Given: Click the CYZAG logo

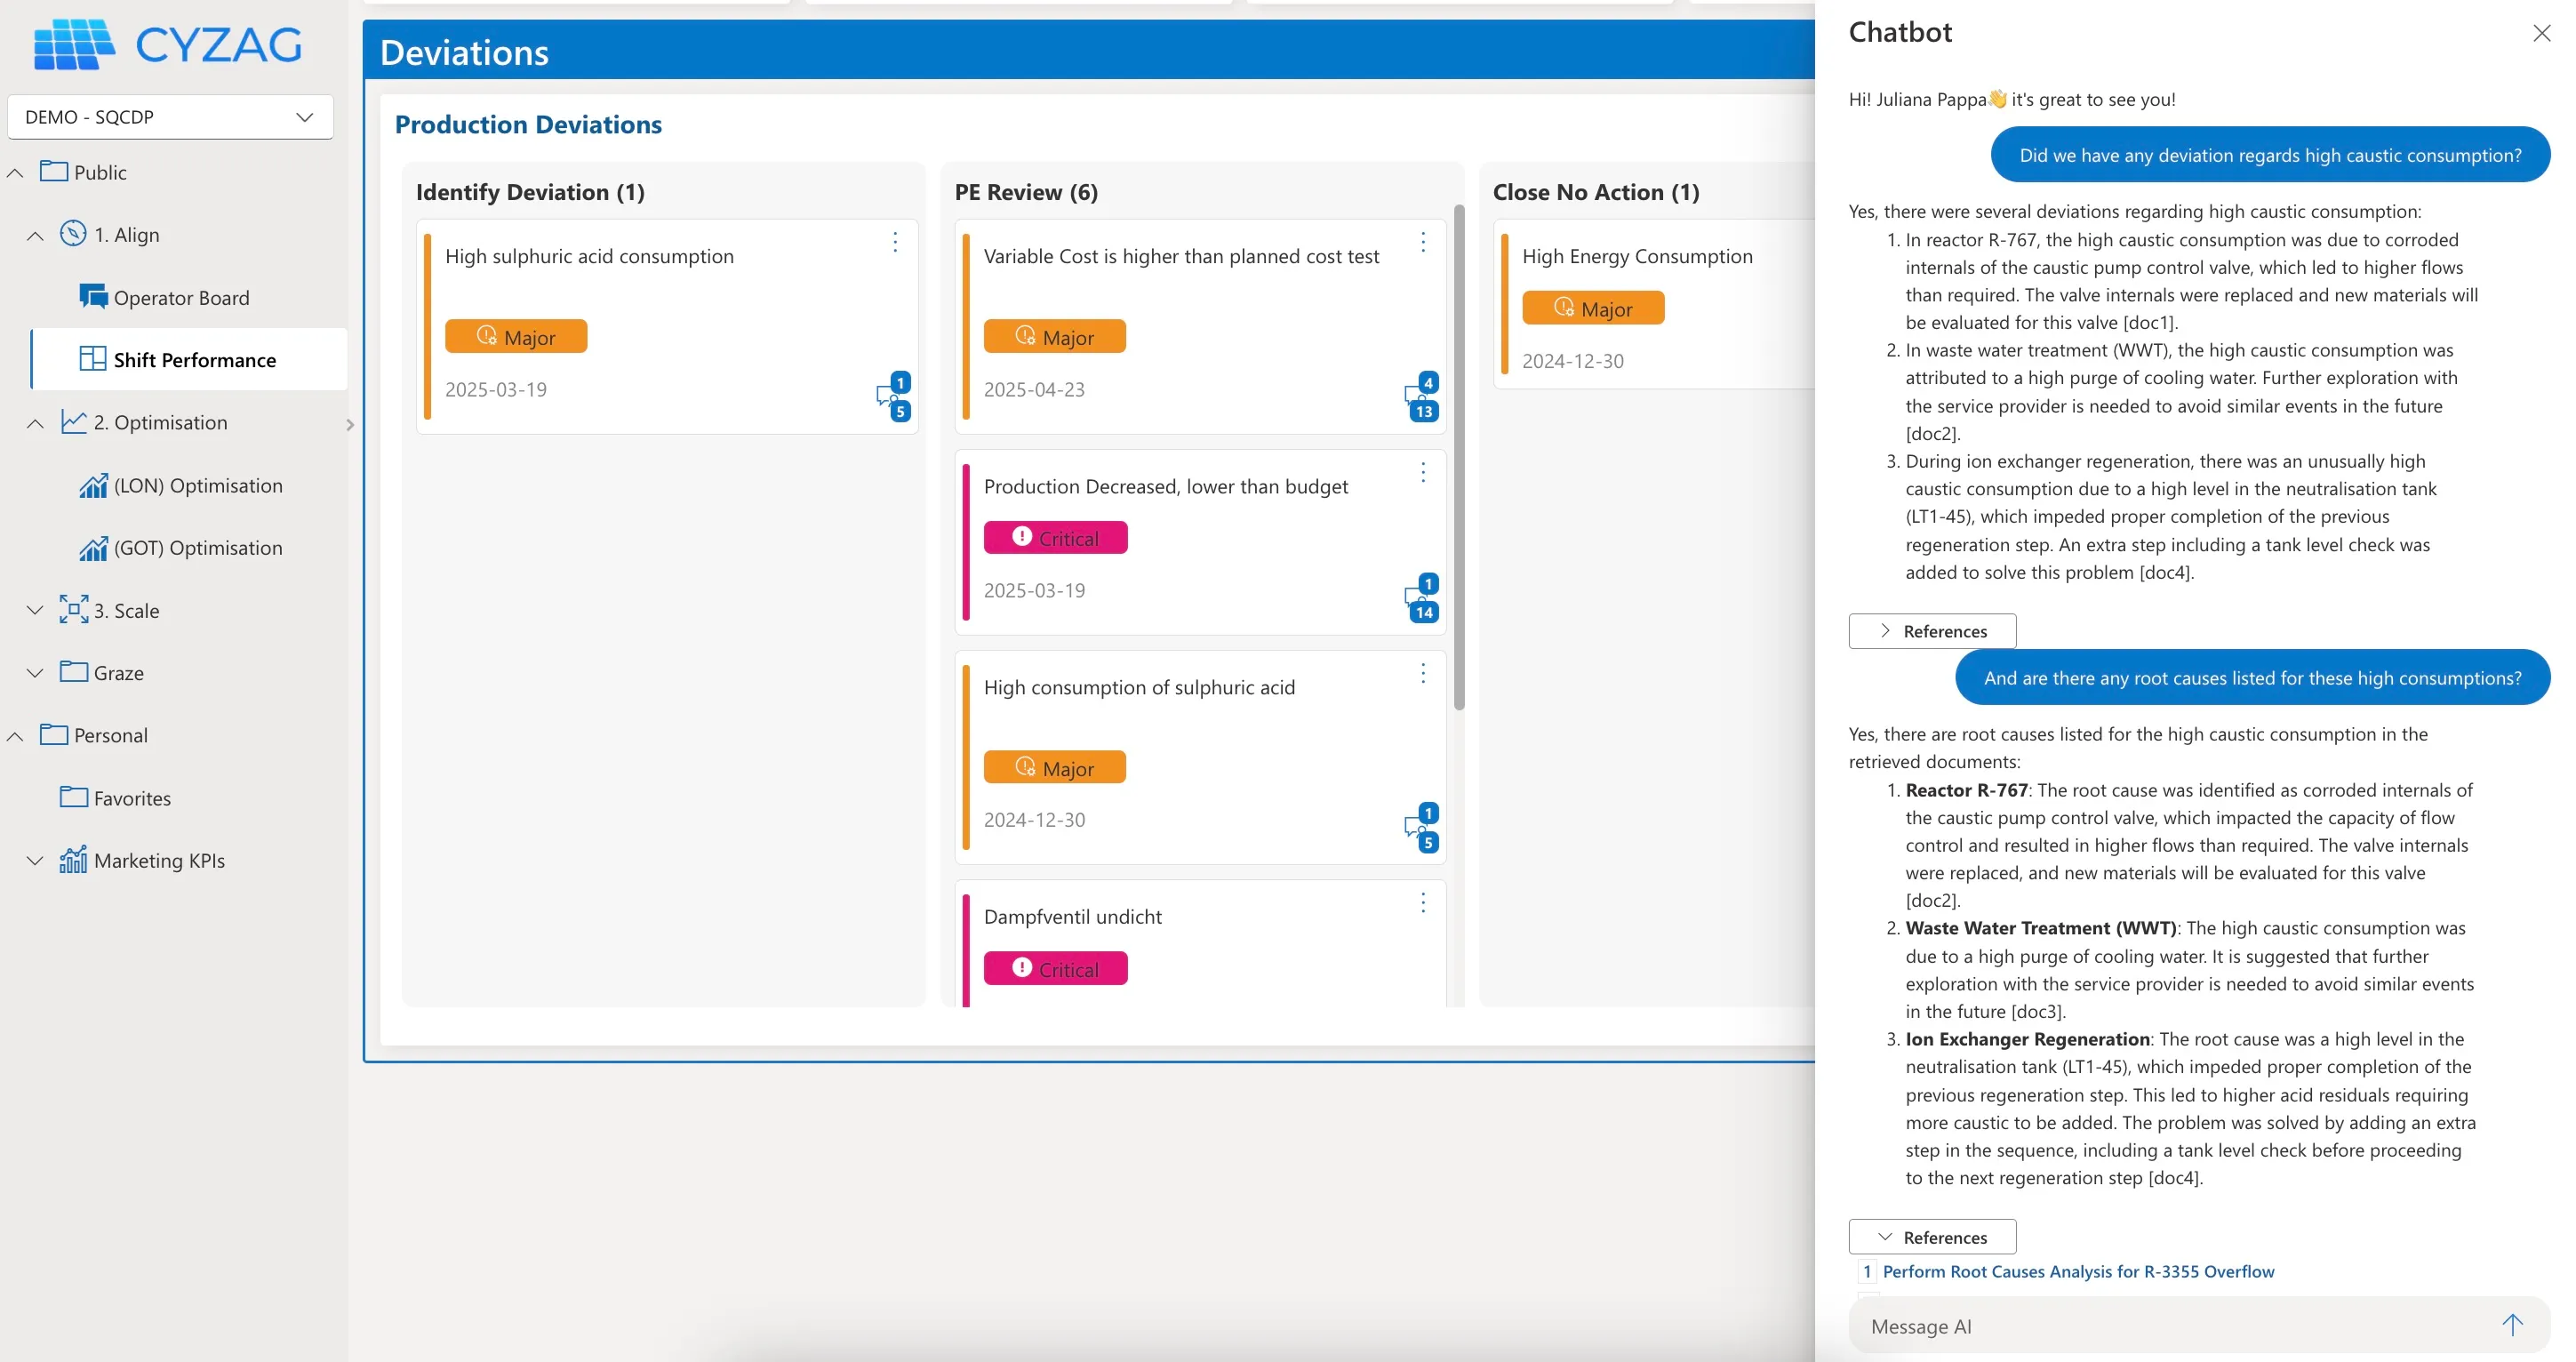Looking at the screenshot, I should coord(167,45).
